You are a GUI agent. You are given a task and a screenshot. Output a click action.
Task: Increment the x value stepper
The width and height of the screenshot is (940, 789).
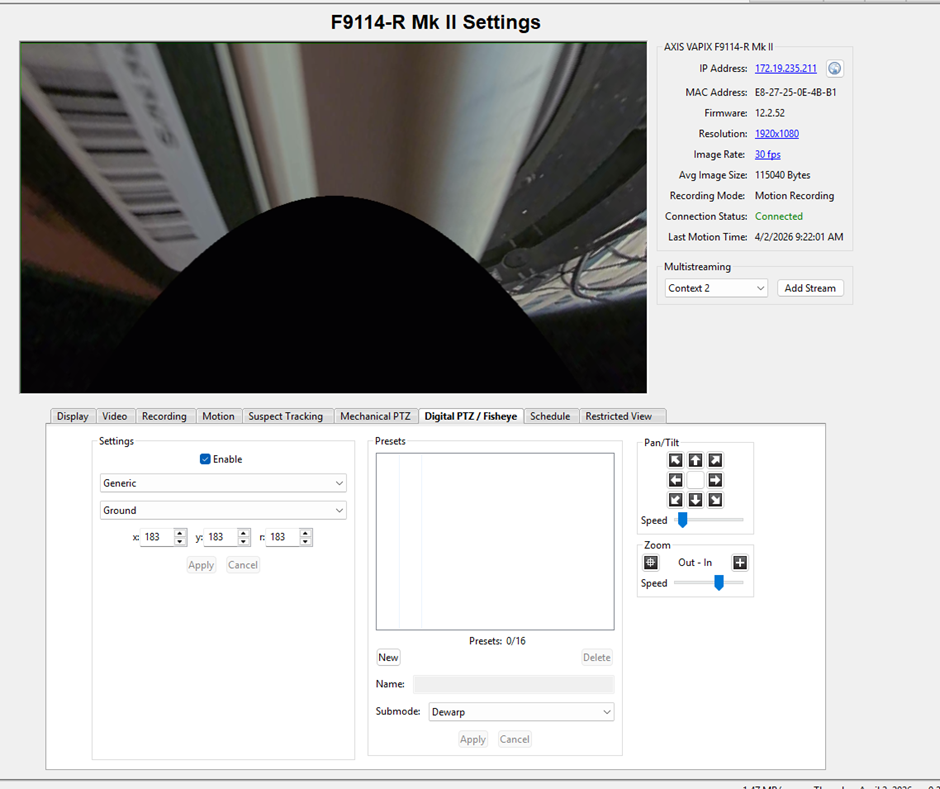180,533
